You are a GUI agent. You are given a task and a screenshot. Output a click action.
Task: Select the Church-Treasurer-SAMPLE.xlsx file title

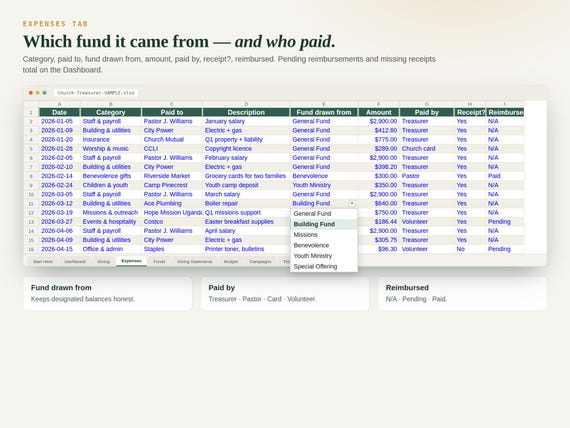96,93
